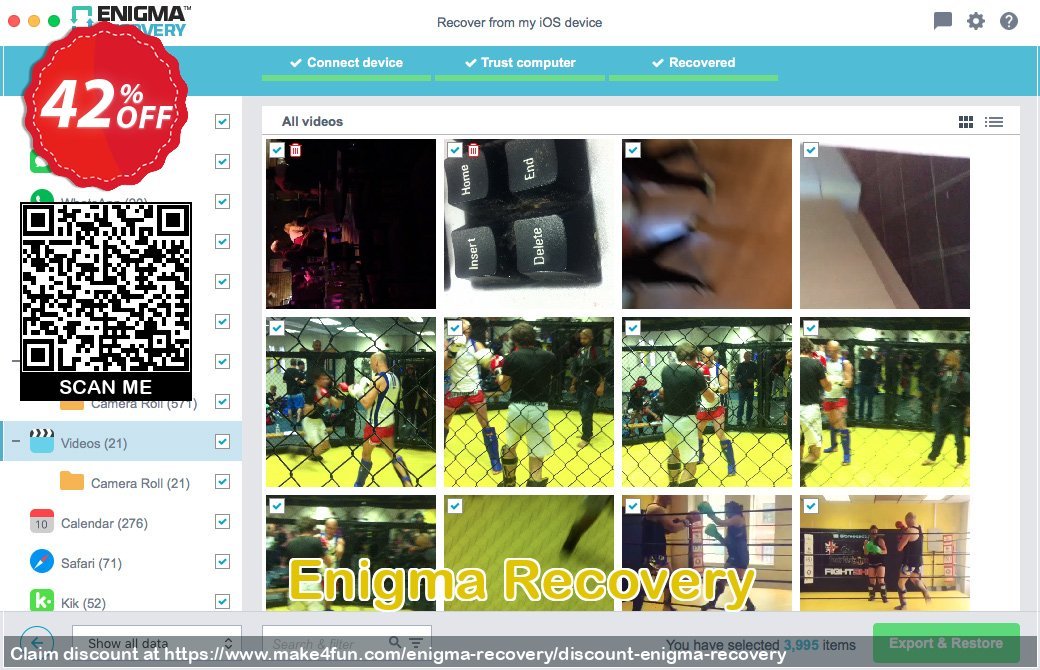Focus the Search & Filter field

(347, 642)
